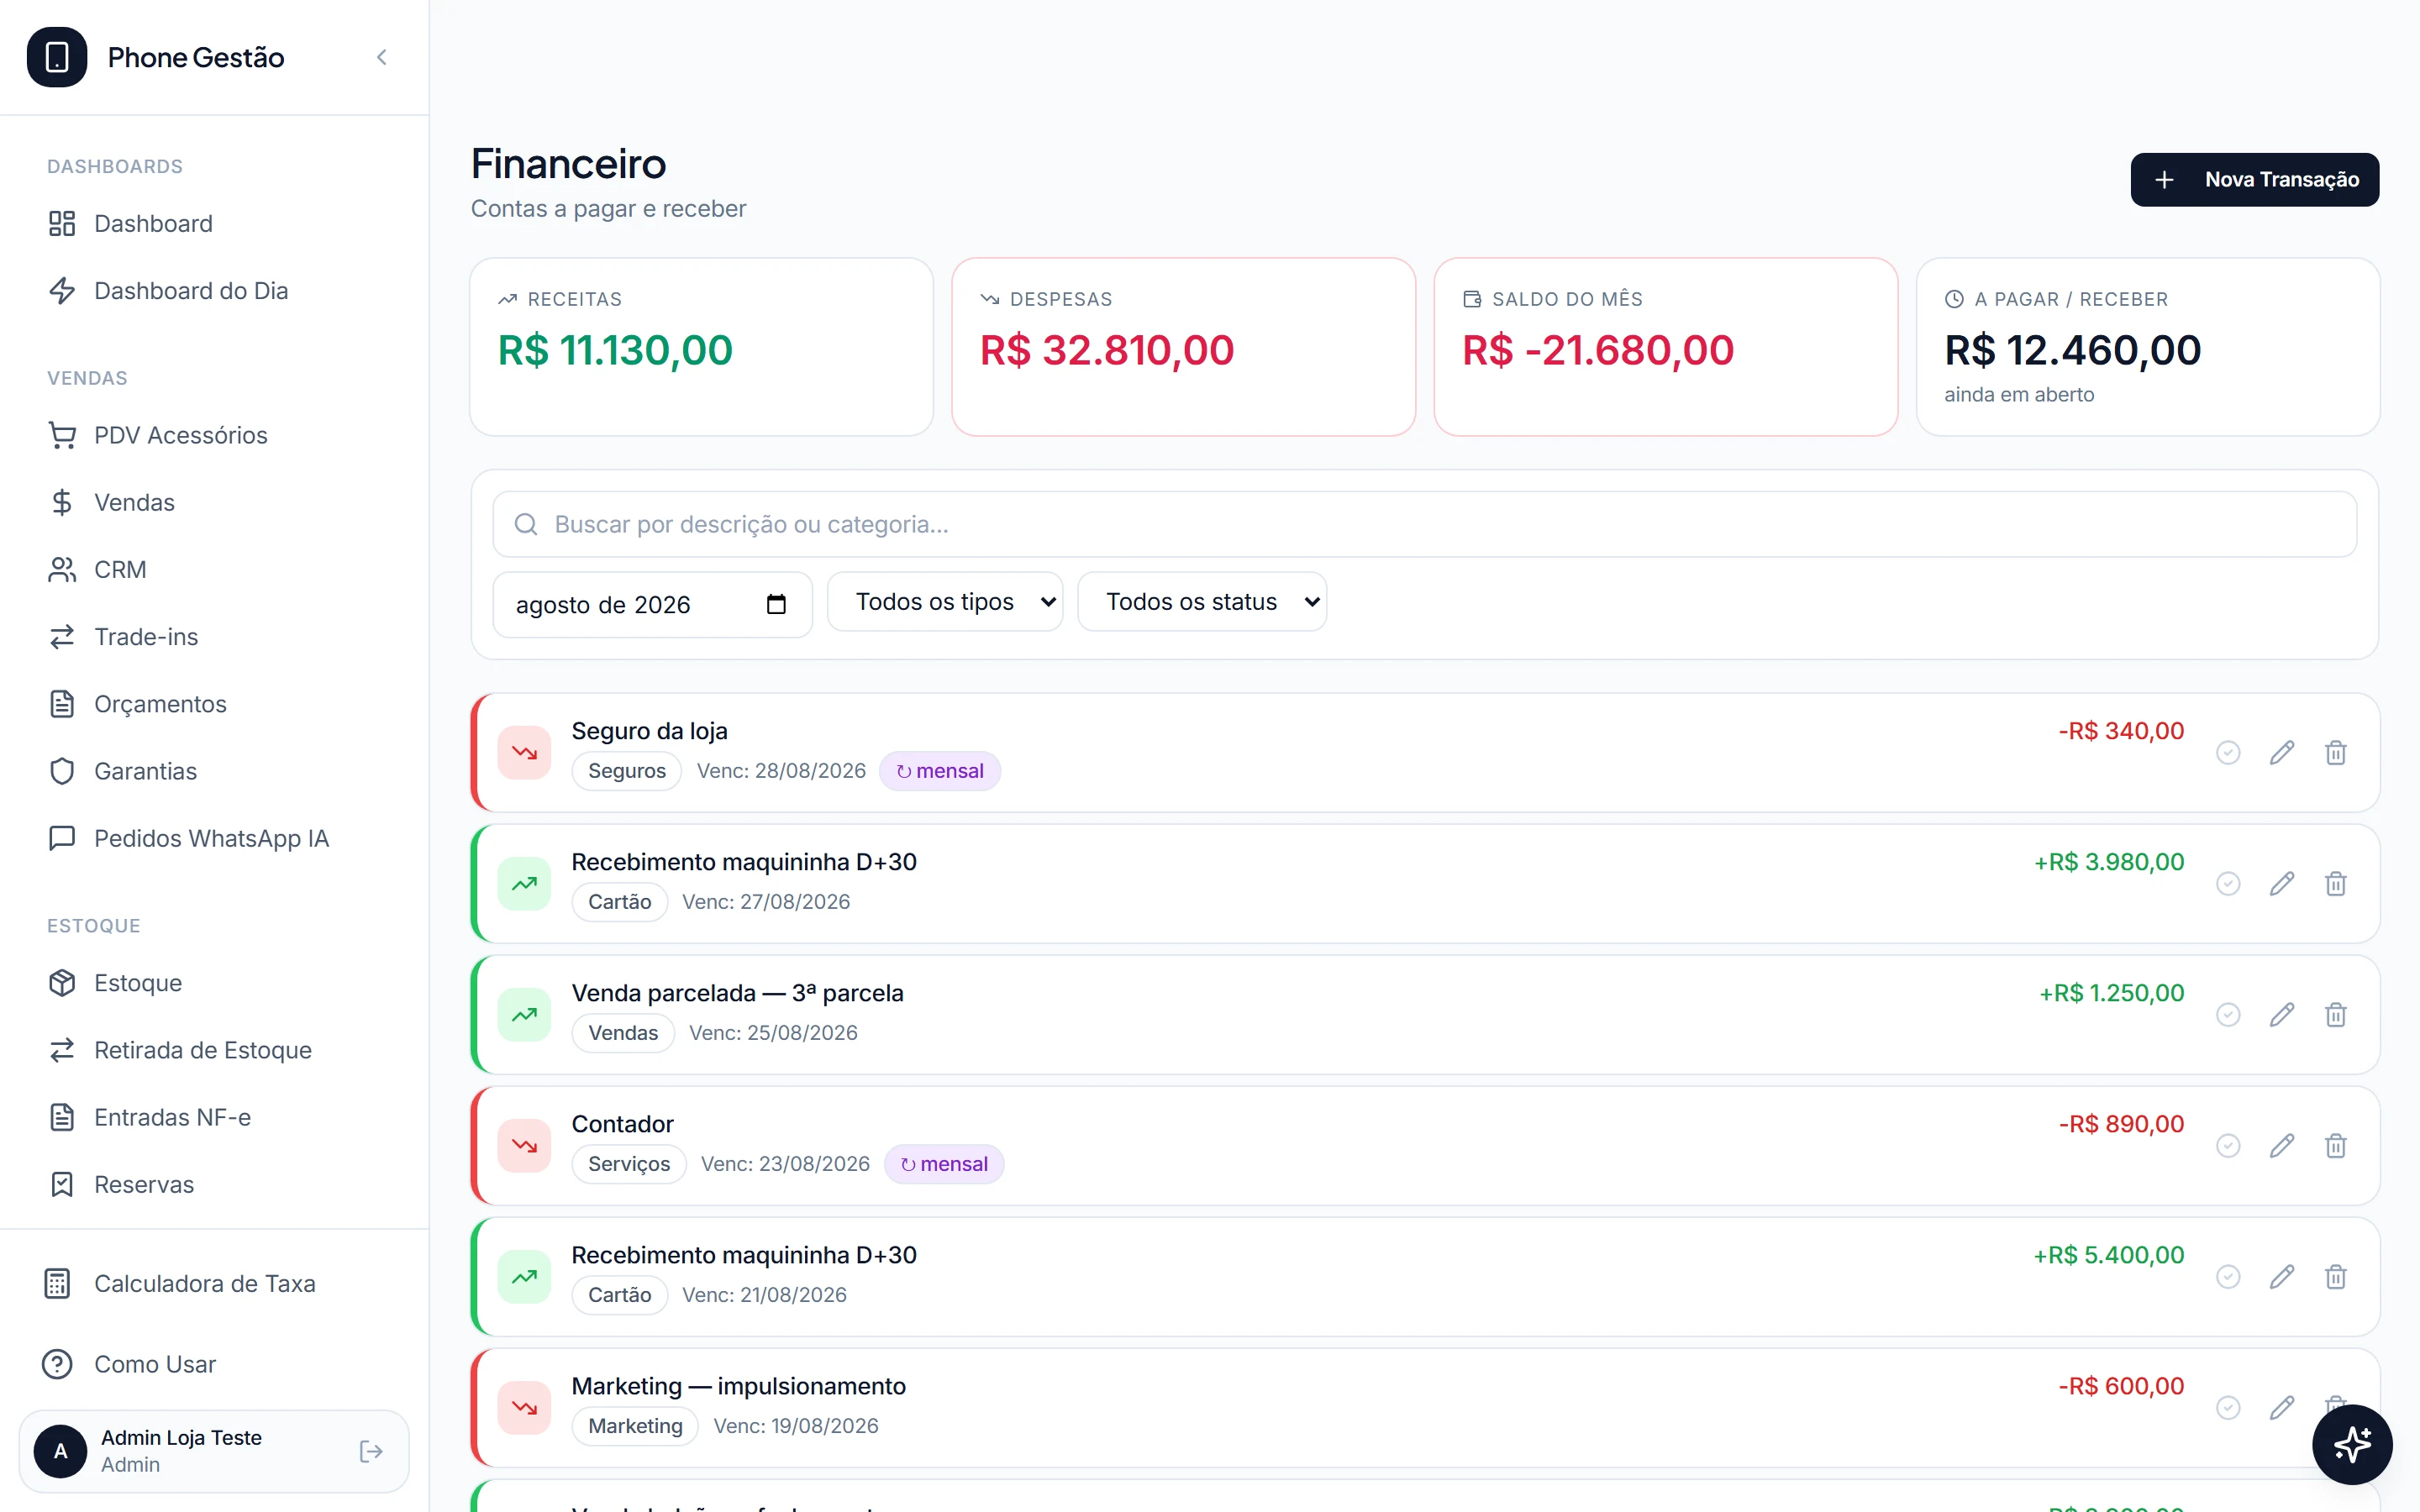The height and width of the screenshot is (1512, 2420).
Task: Click the mensal badge on Seguro da loja
Action: click(940, 771)
